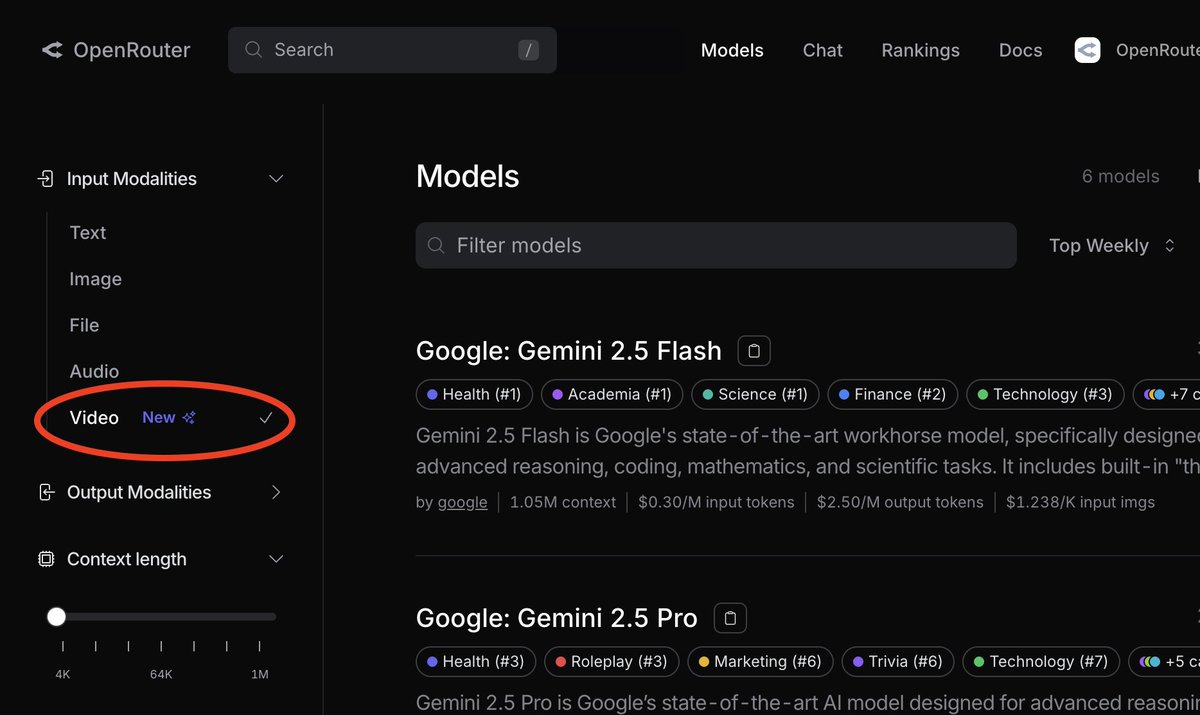Click the Output Modalities section icon
1200x715 pixels.
pos(45,492)
